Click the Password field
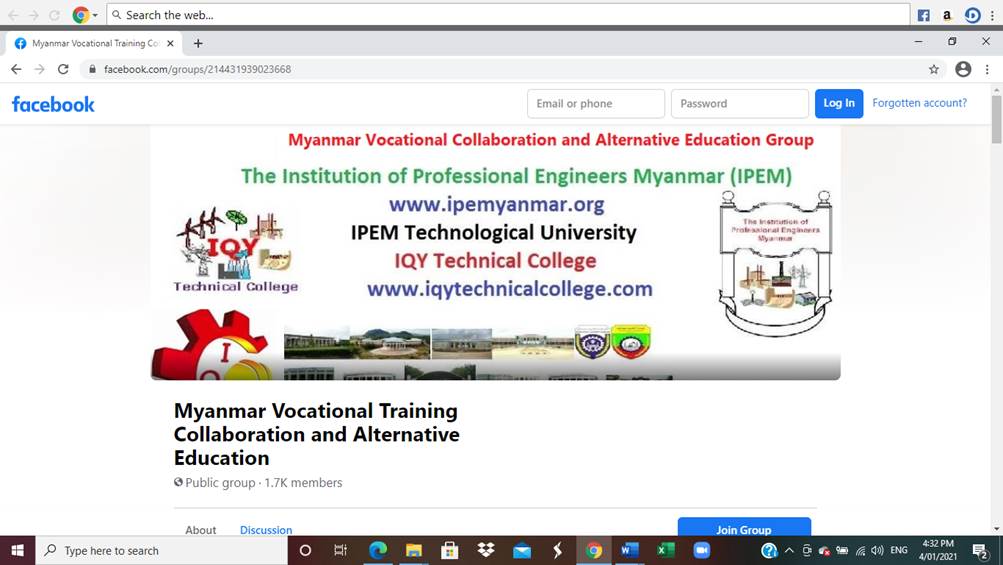Screen dimensions: 1003x565 tap(739, 104)
